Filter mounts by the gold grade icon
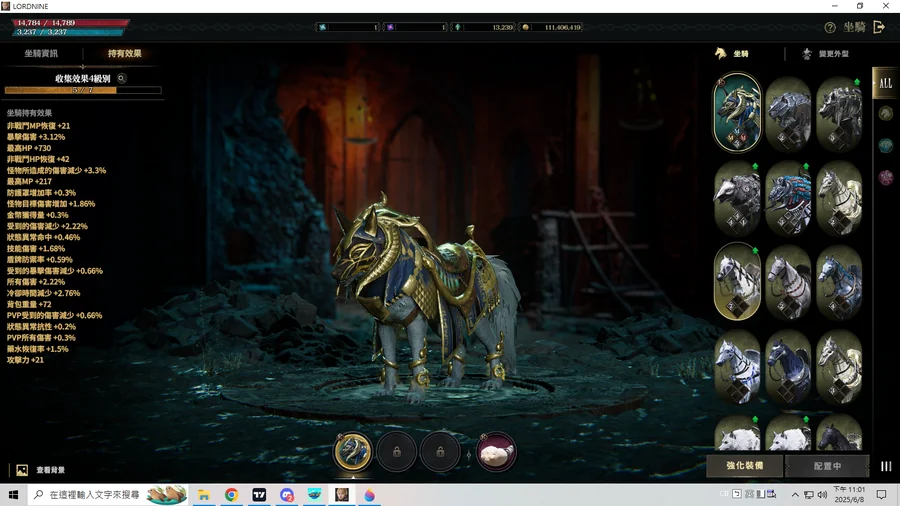Viewport: 900px width, 506px height. pyautogui.click(x=886, y=113)
